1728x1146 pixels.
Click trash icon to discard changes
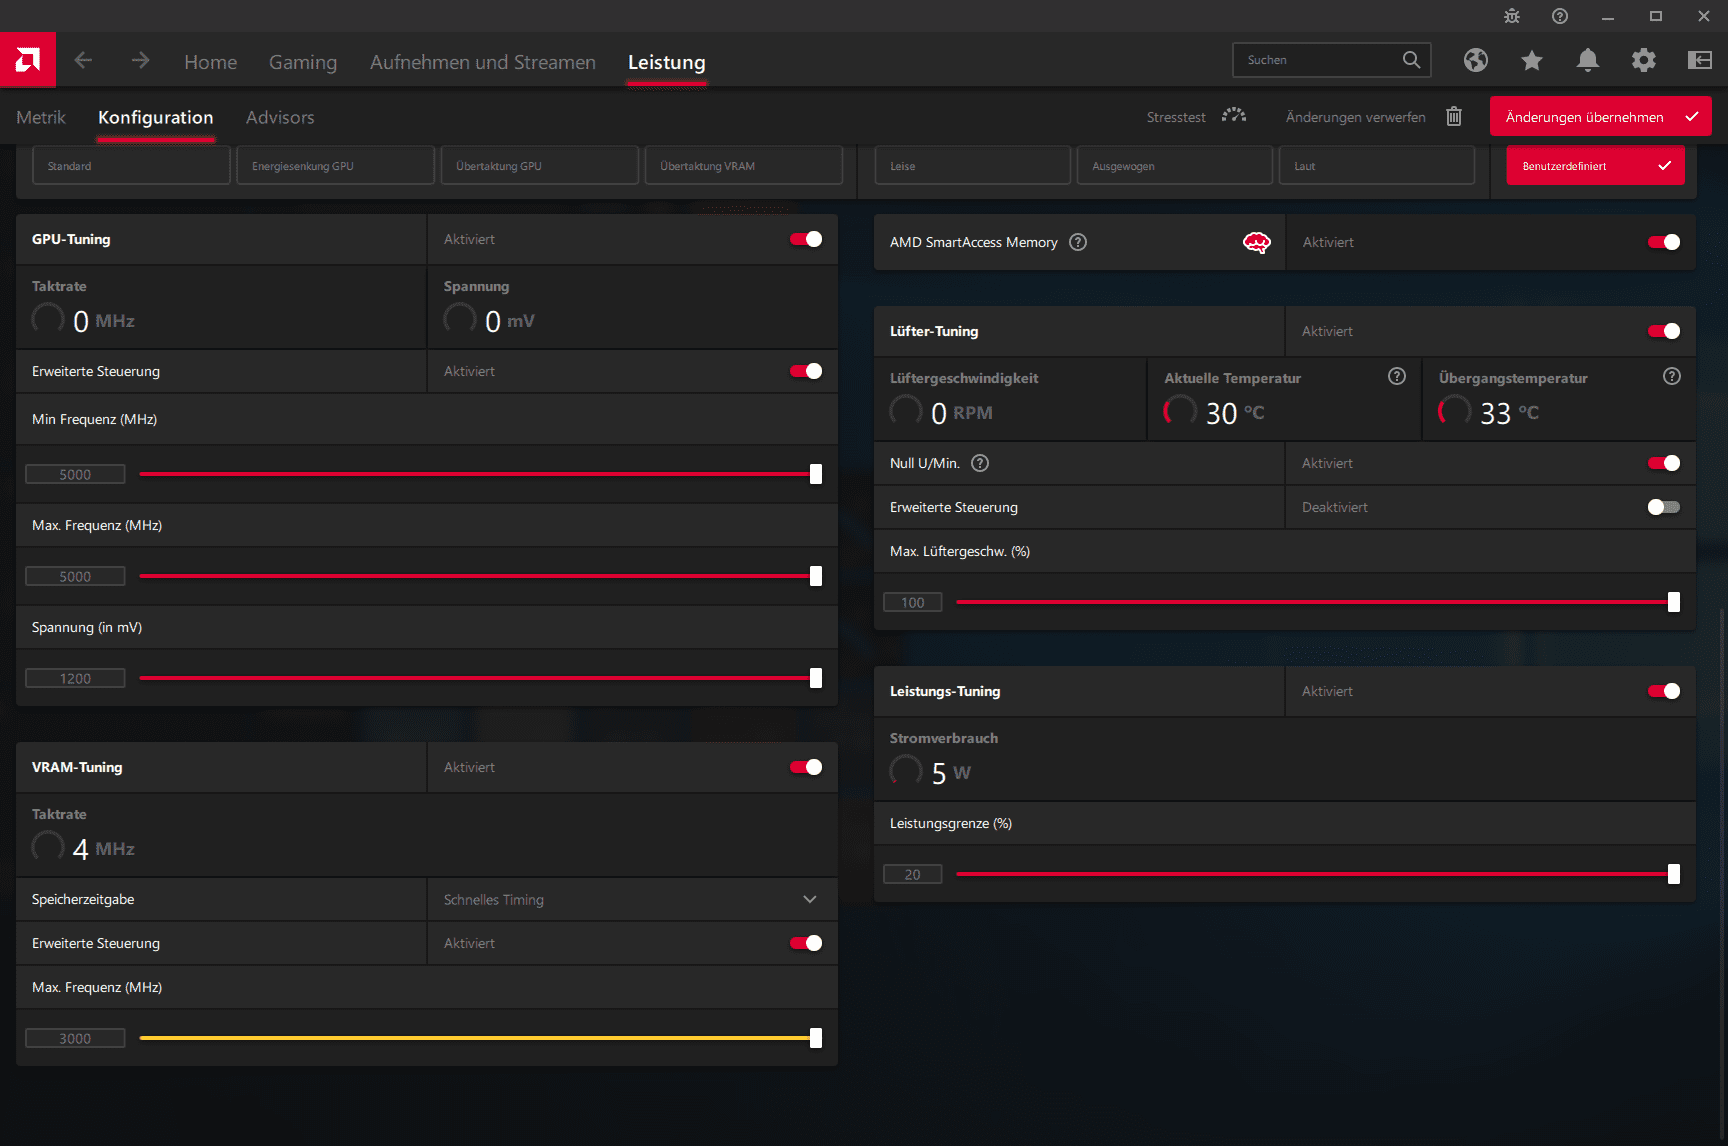click(x=1454, y=117)
